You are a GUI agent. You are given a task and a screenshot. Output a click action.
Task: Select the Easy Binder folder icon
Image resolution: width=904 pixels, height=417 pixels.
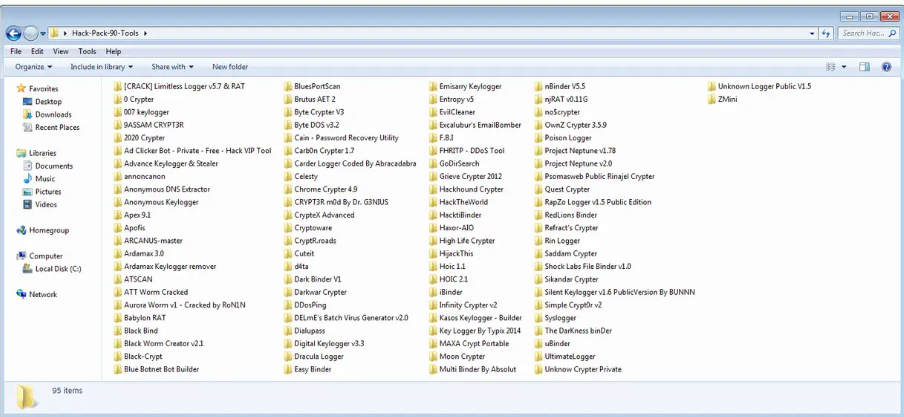(x=289, y=369)
